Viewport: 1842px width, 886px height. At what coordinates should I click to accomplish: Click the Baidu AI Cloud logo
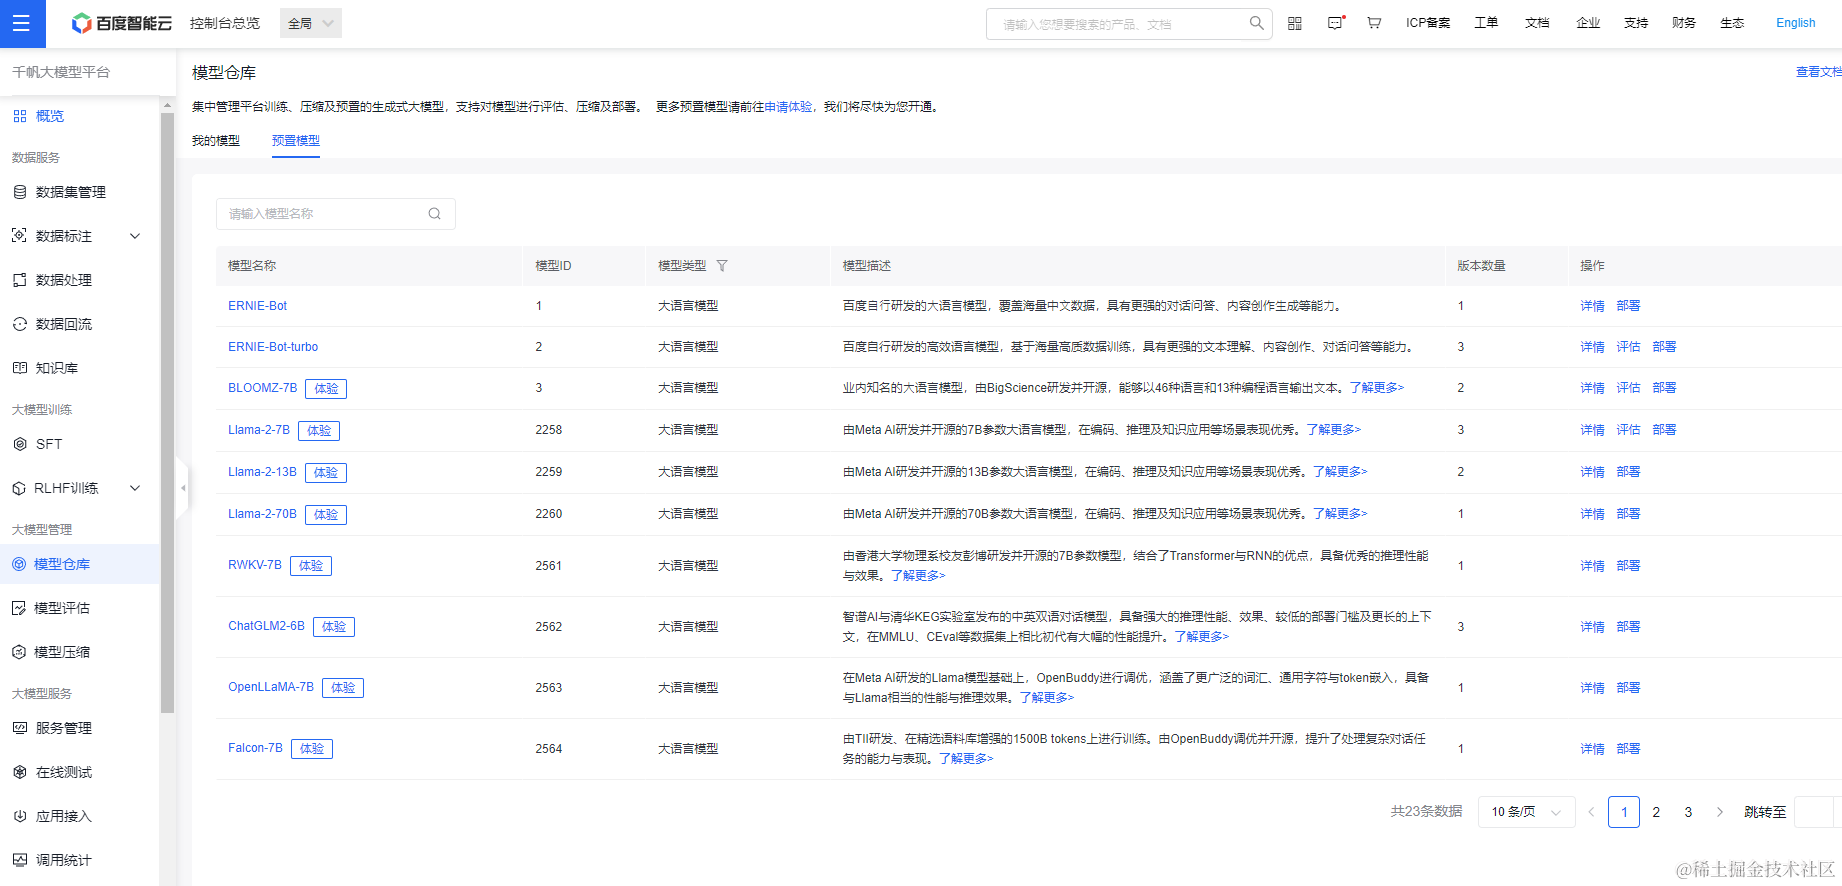pos(122,23)
